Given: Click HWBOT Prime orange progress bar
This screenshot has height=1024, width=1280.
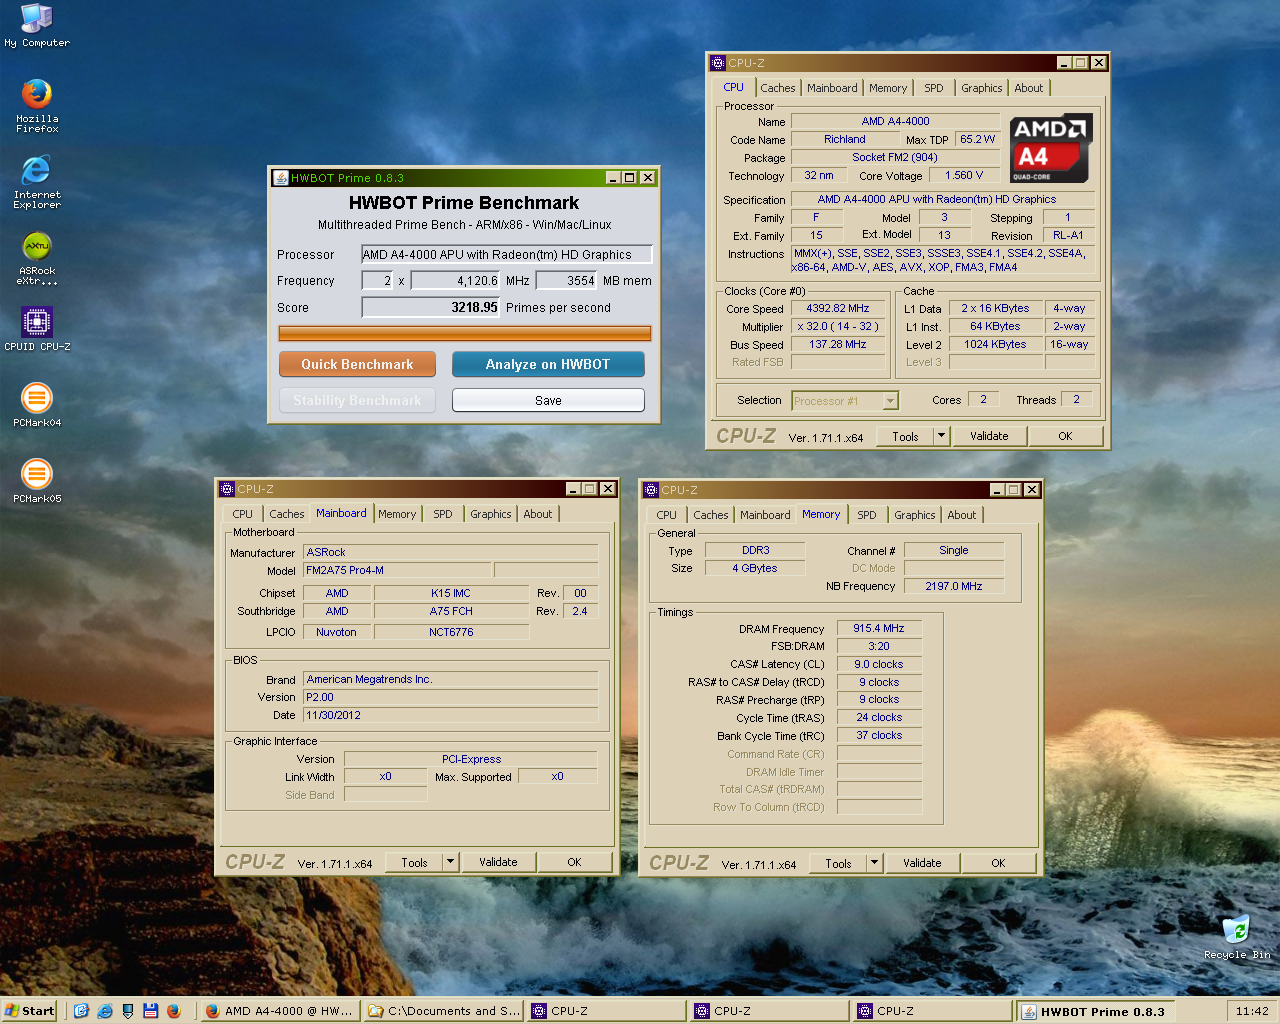Looking at the screenshot, I should (x=465, y=333).
